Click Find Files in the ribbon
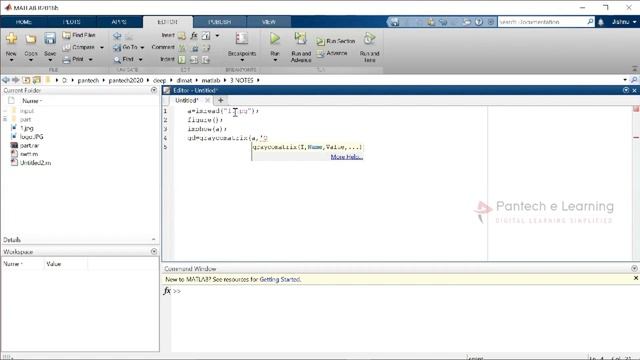Viewport: 640px width, 360px height. pyautogui.click(x=79, y=35)
